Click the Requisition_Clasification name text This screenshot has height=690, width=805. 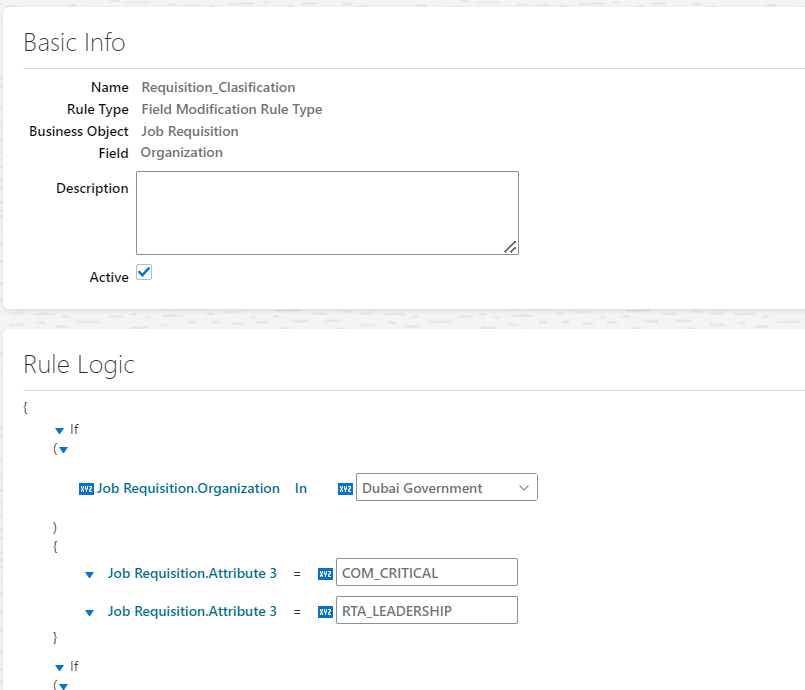click(x=218, y=87)
